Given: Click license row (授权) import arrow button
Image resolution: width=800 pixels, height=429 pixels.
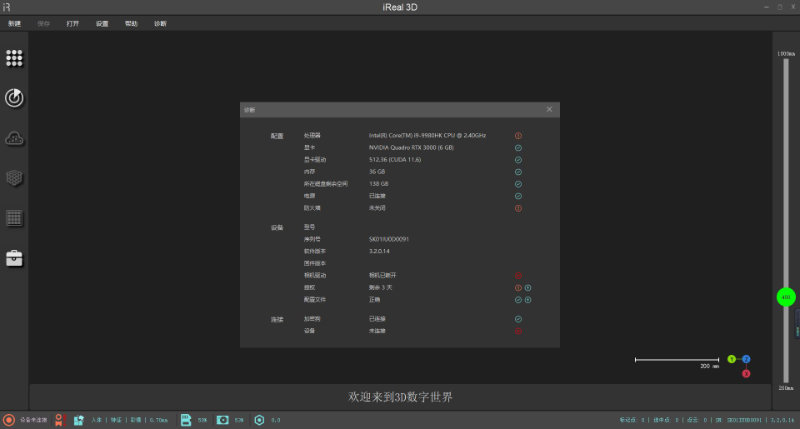Looking at the screenshot, I should [528, 288].
